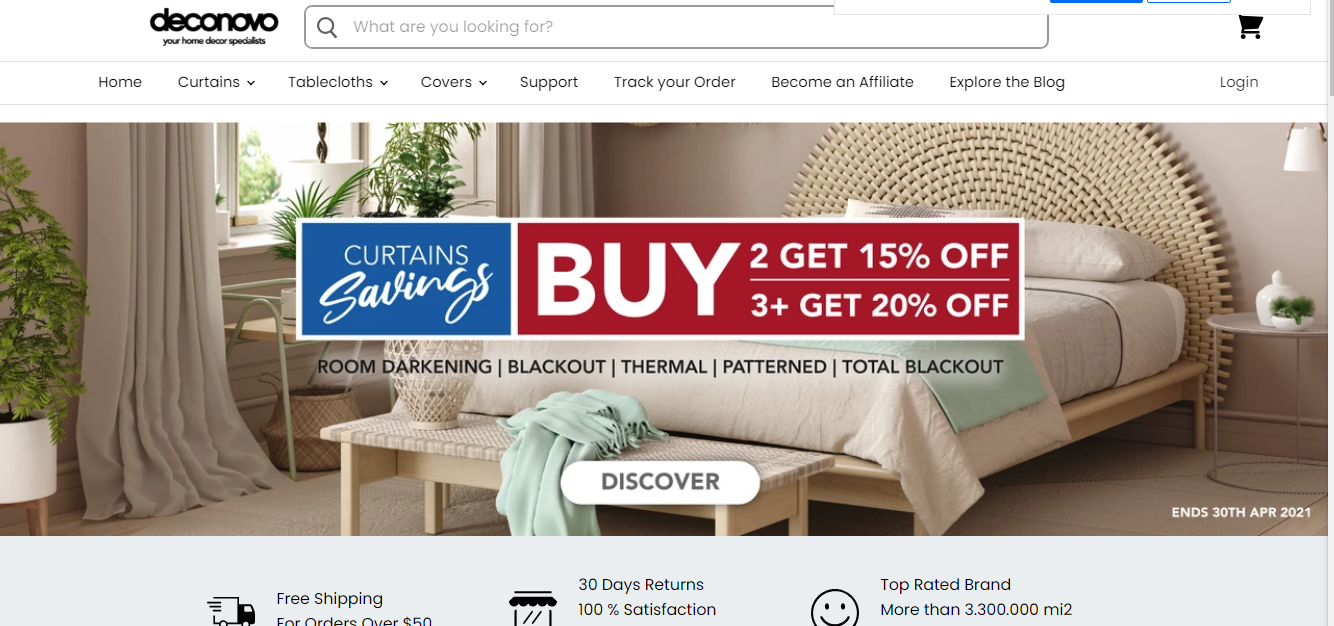Open the shopping cart icon
The image size is (1334, 626).
click(1250, 27)
